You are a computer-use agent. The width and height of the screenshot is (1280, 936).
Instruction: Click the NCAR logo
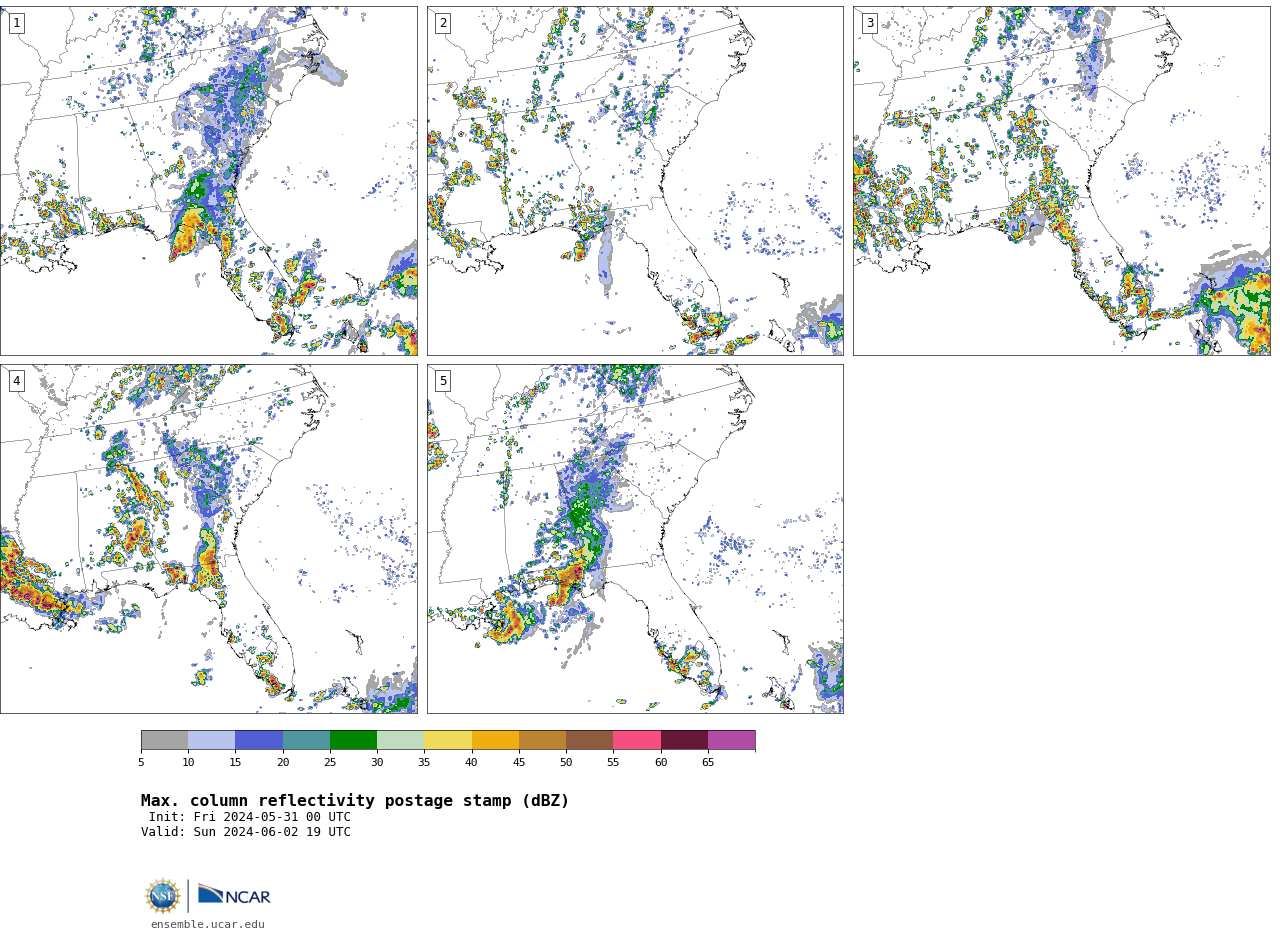pyautogui.click(x=234, y=895)
